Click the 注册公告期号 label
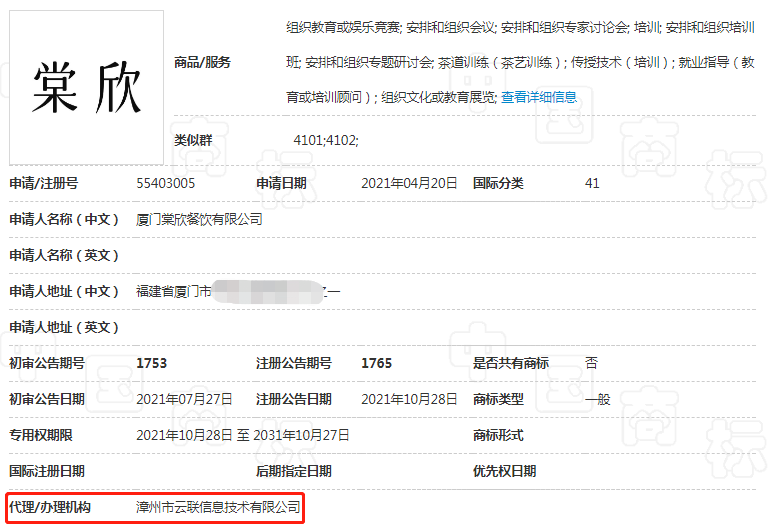 click(293, 363)
